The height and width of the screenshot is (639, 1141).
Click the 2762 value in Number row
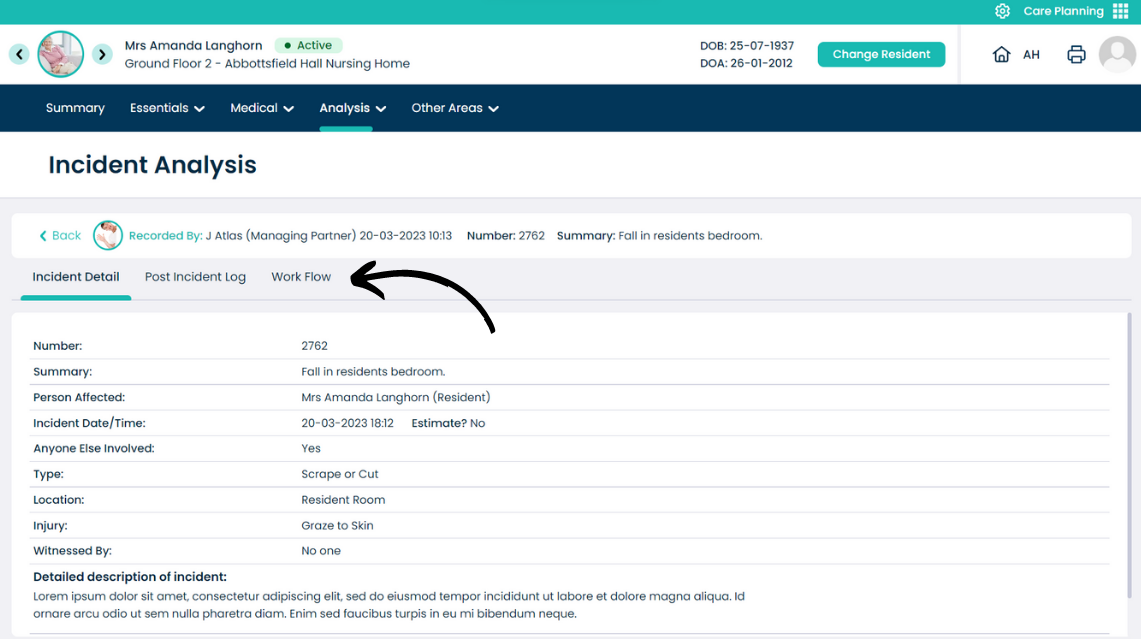pos(314,346)
